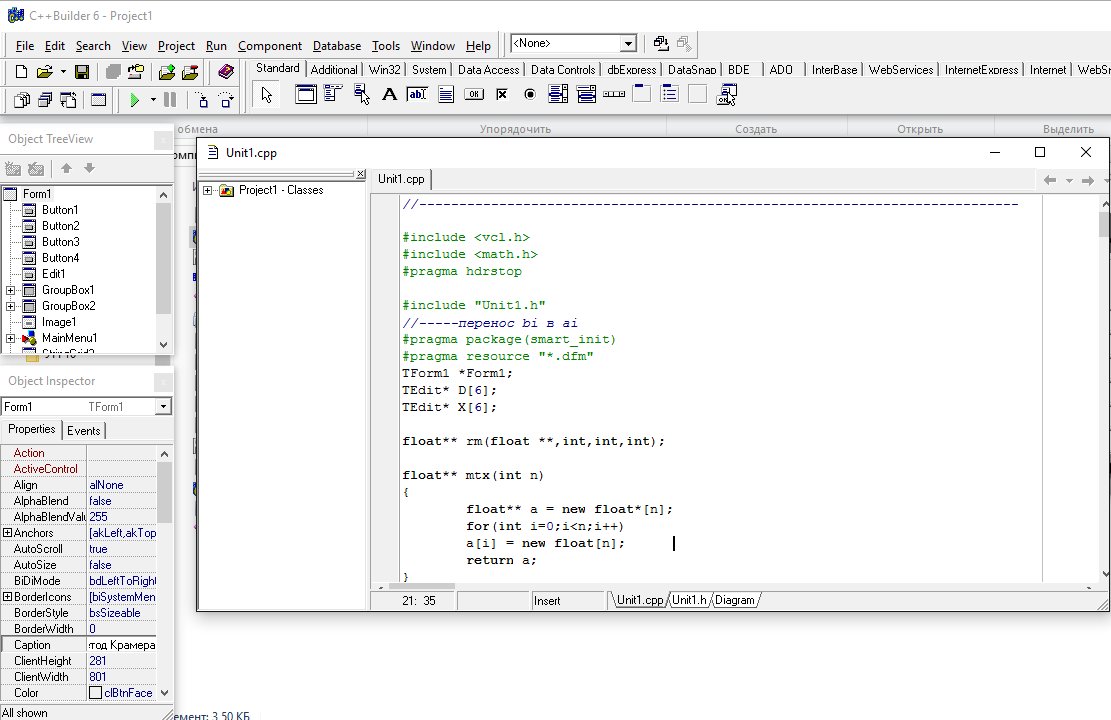Open the Database menu
1111x720 pixels.
pyautogui.click(x=337, y=46)
